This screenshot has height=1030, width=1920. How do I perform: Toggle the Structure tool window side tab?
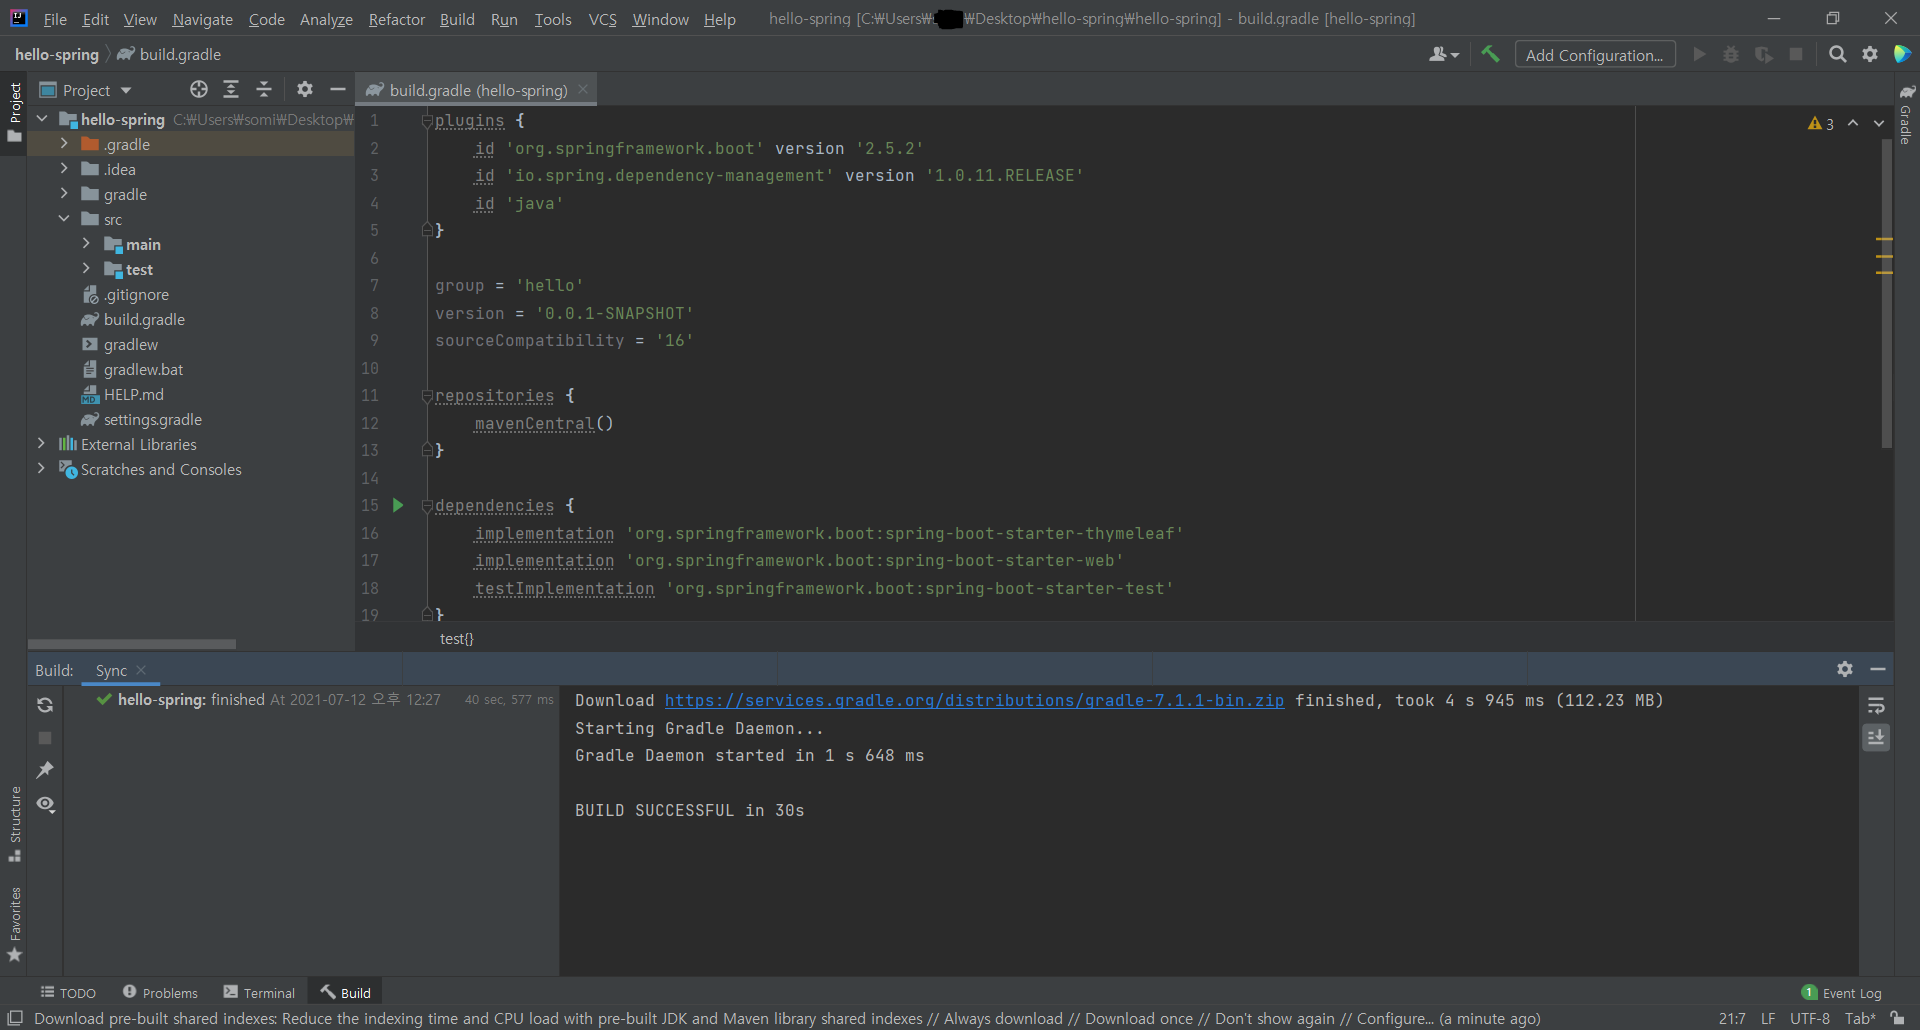14,824
